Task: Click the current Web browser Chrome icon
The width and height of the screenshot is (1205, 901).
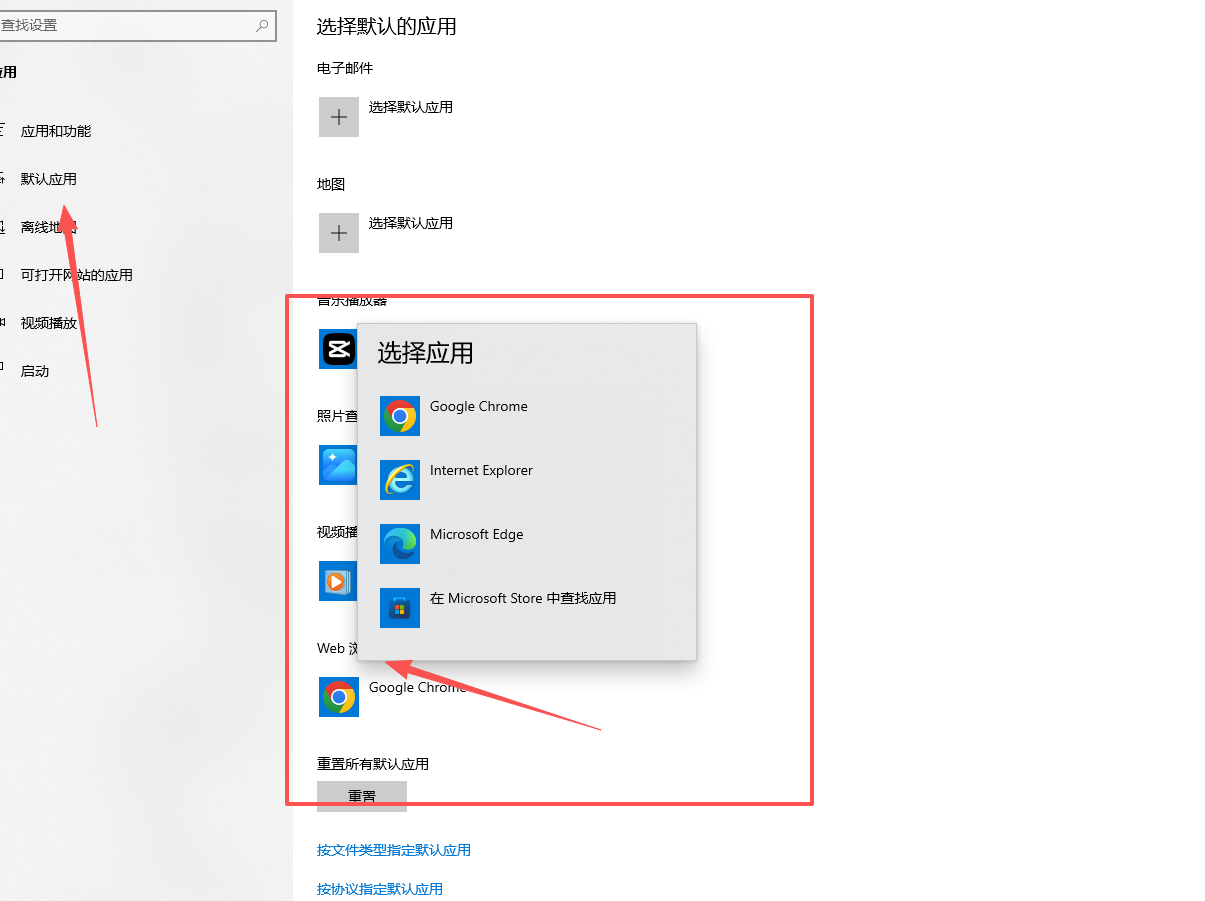Action: (339, 697)
